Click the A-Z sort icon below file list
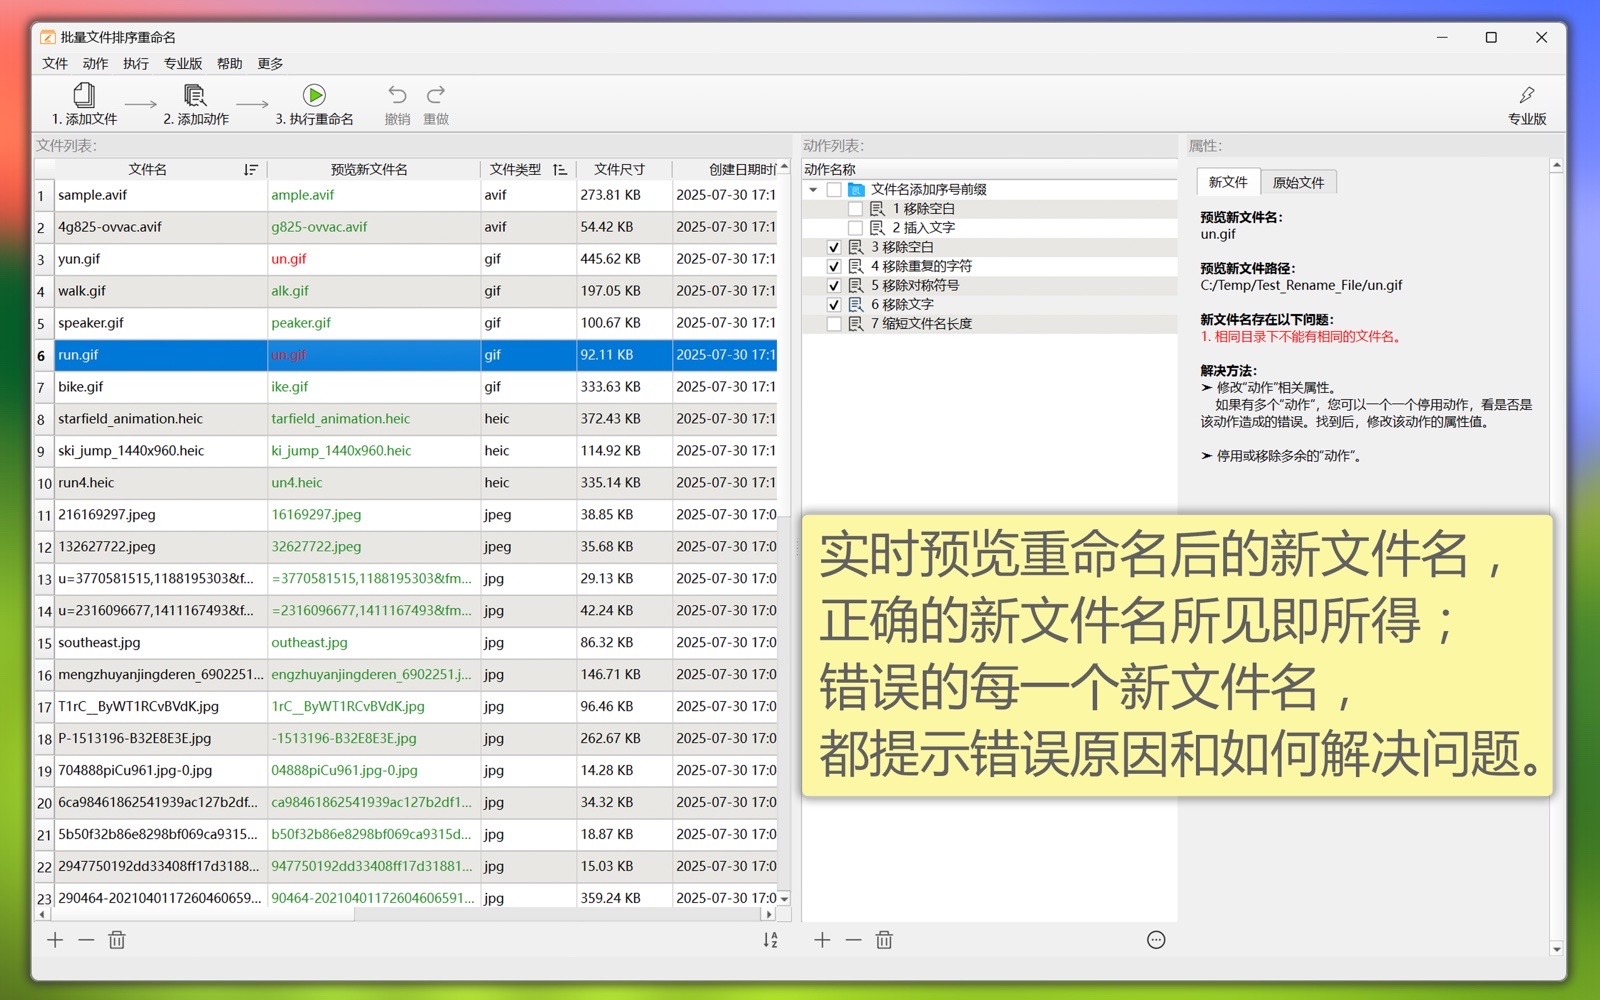 (770, 940)
